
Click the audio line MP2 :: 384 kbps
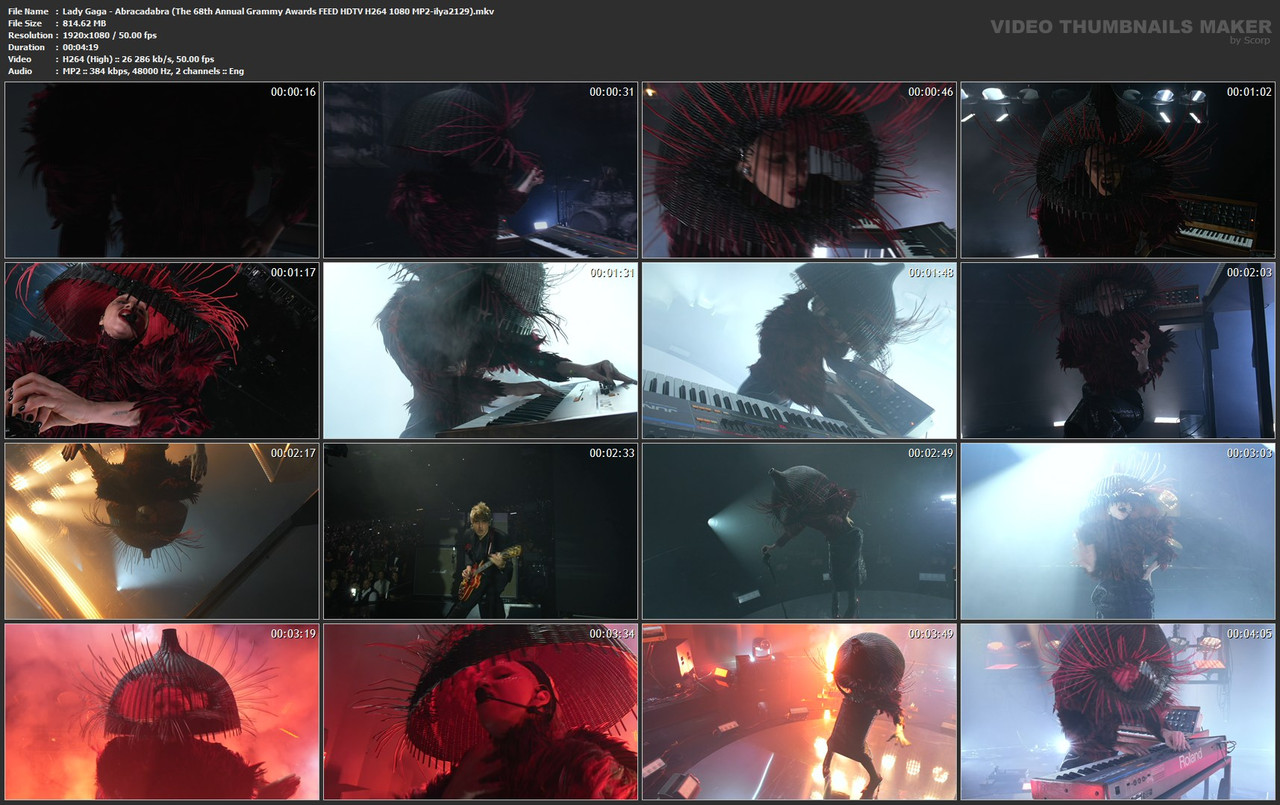[153, 71]
